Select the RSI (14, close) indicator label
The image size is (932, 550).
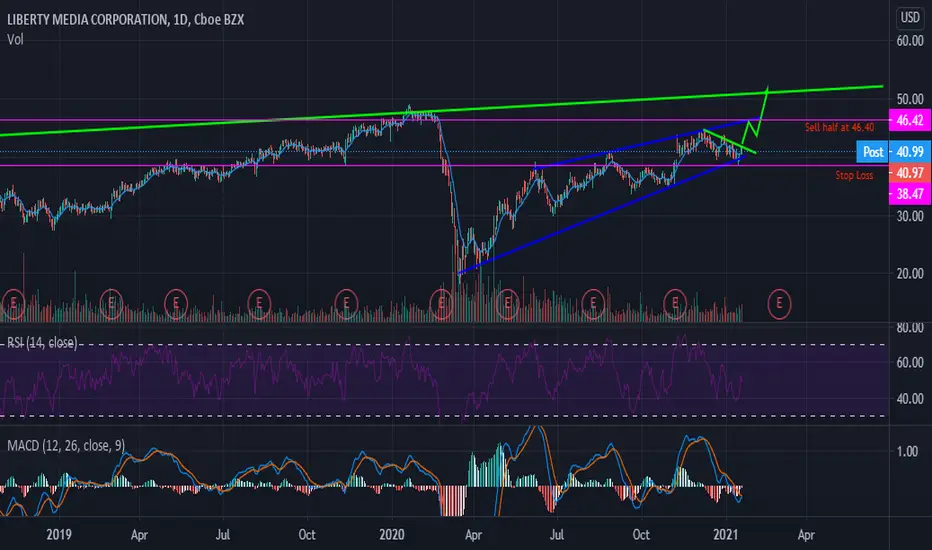pyautogui.click(x=42, y=342)
